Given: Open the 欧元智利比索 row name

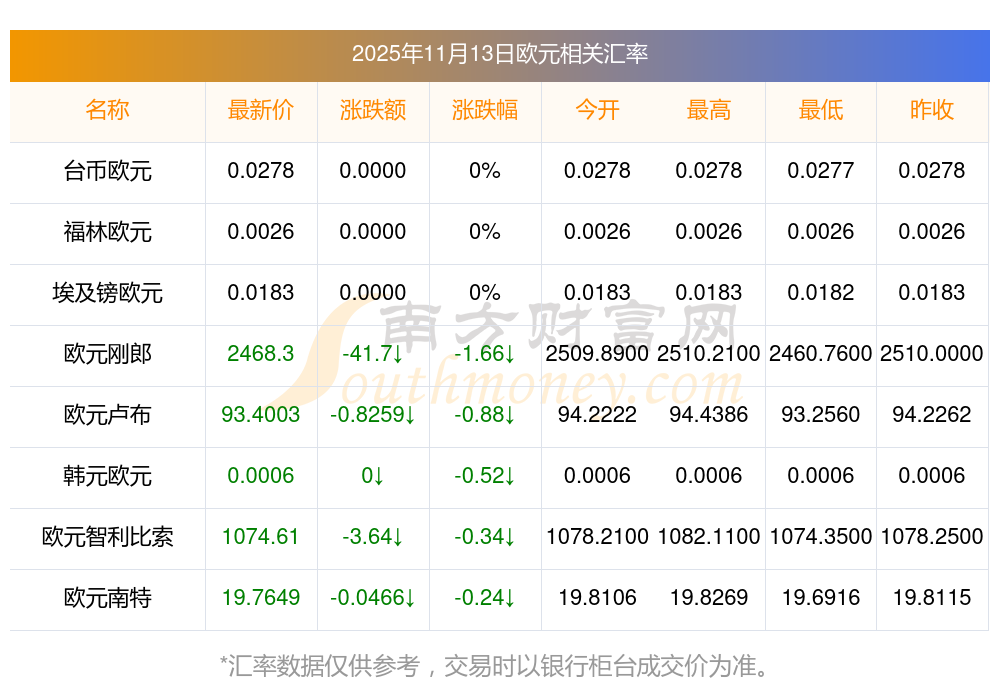Looking at the screenshot, I should pos(107,537).
